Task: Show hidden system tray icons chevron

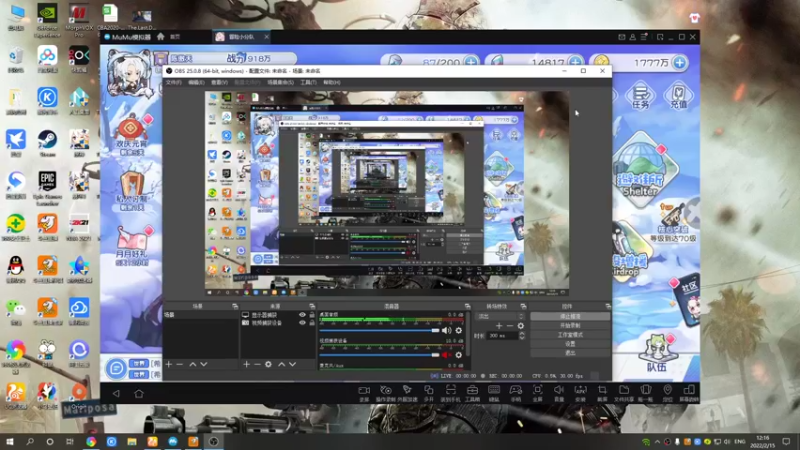Action: pos(657,441)
